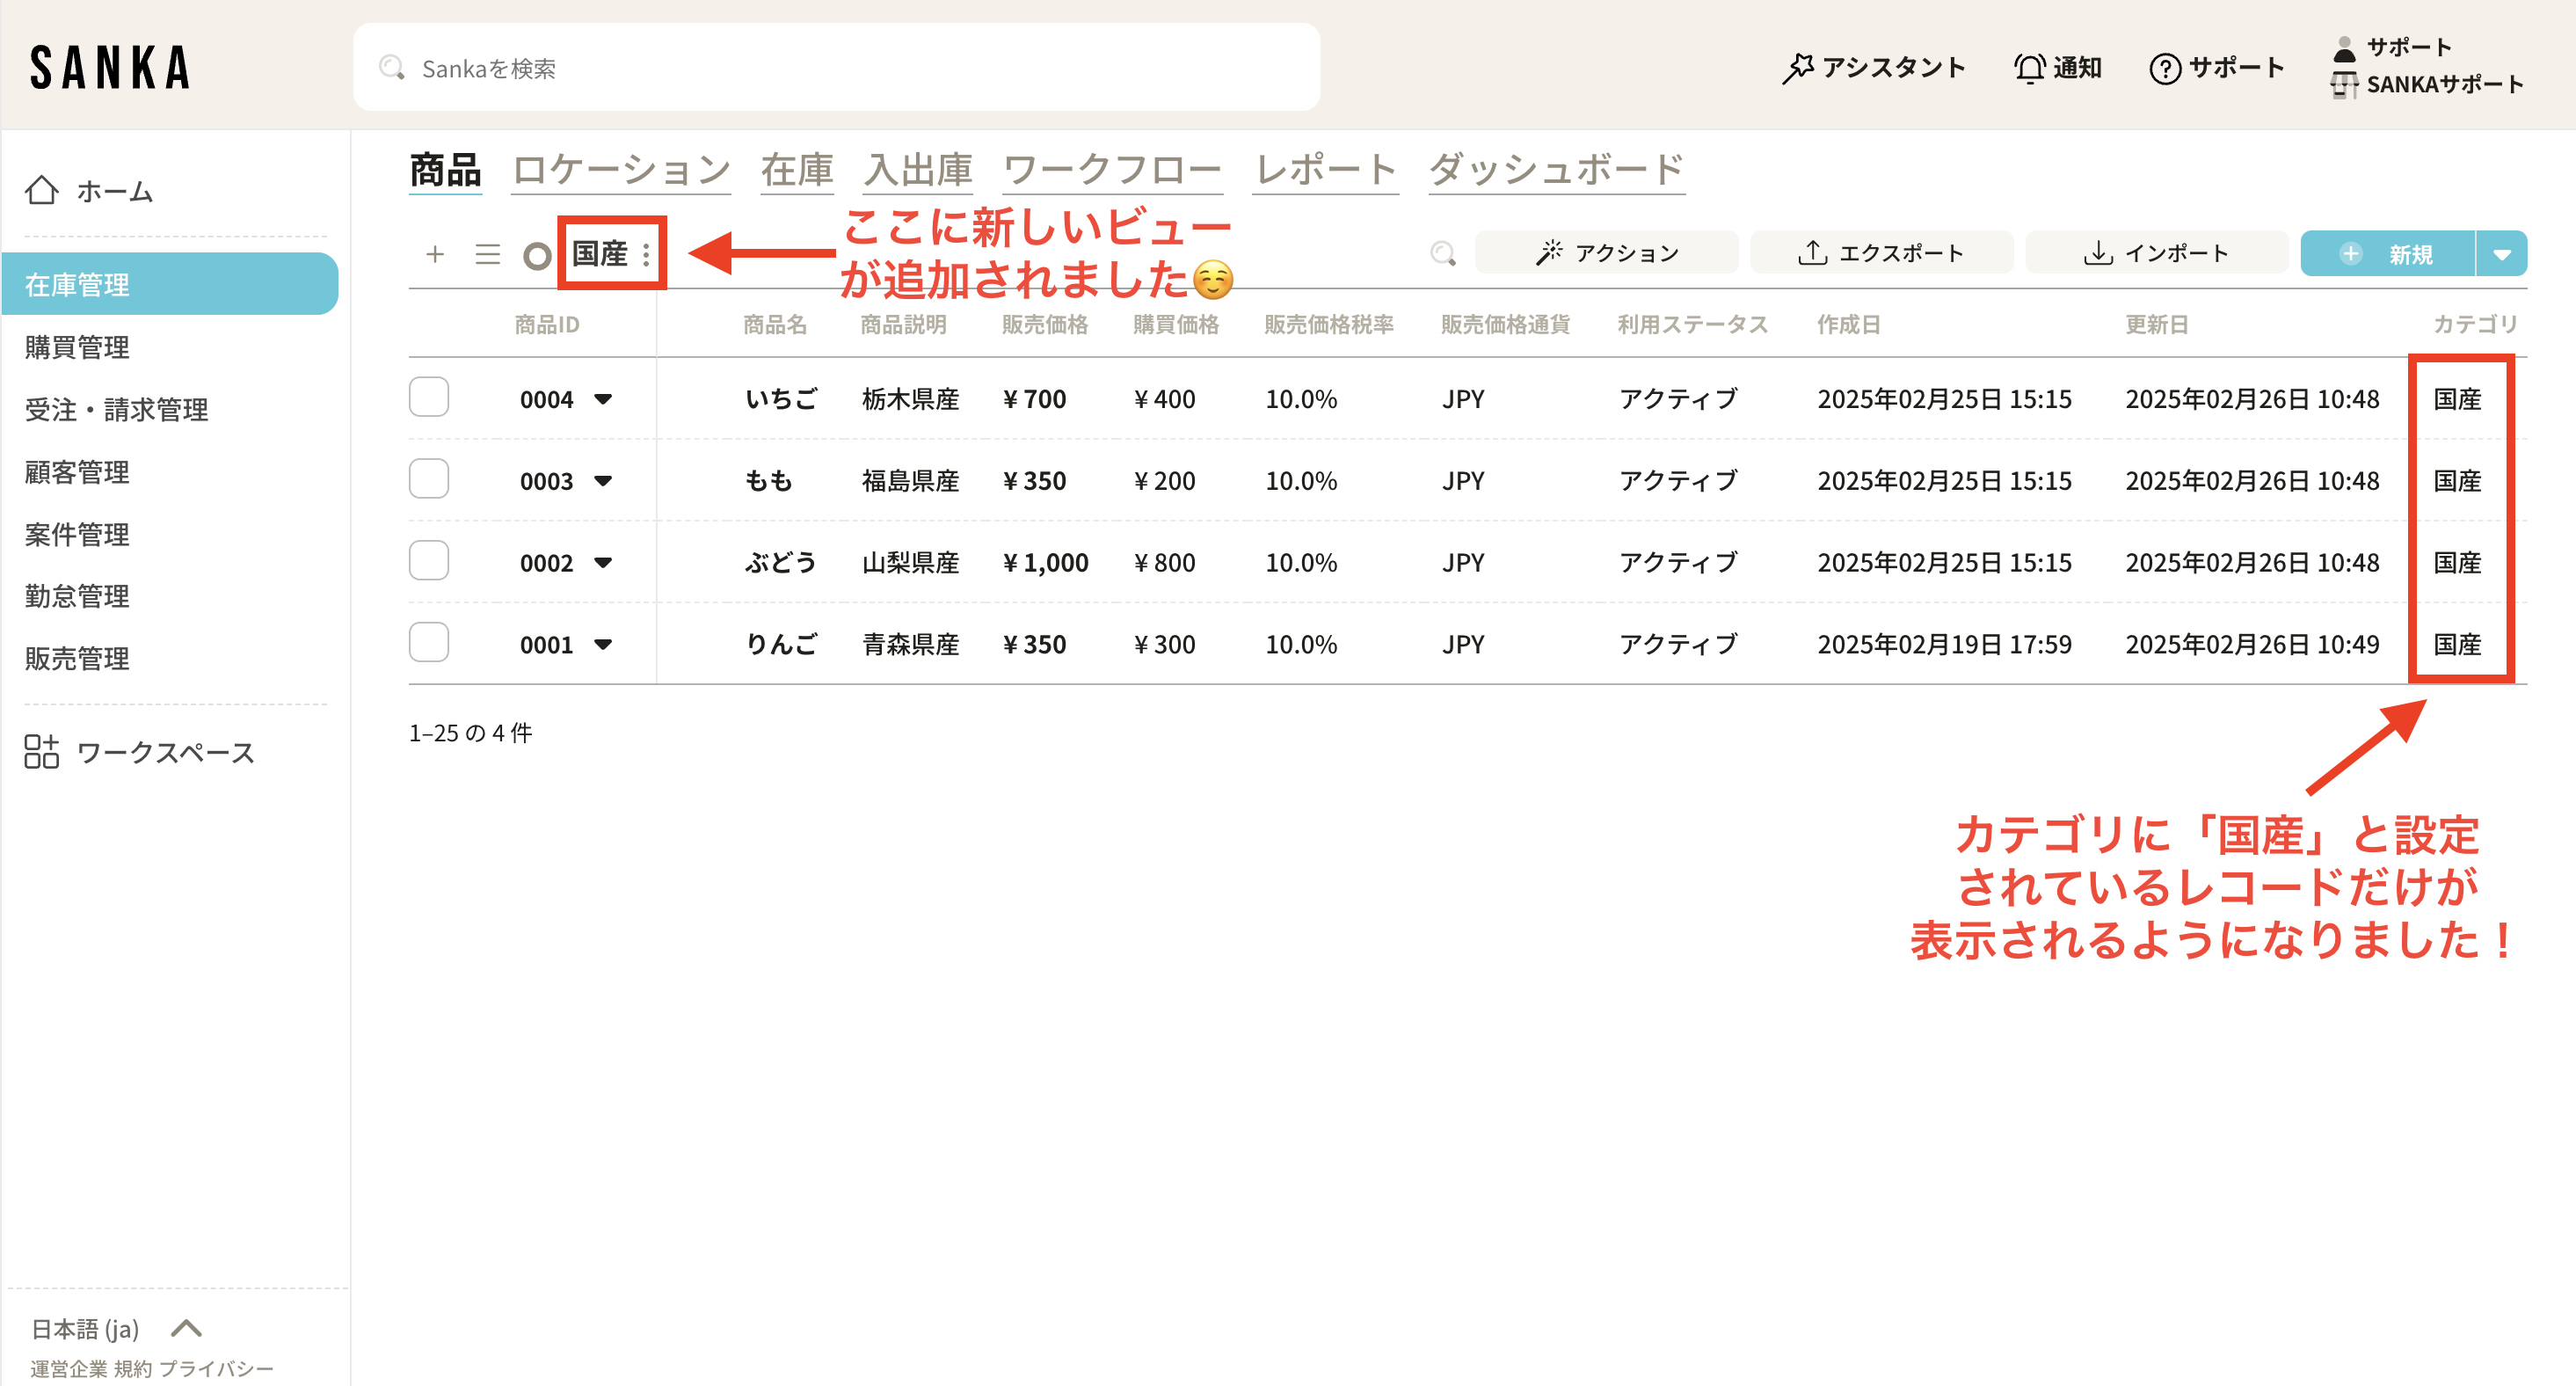Viewport: 2576px width, 1386px height.
Task: Click the plus icon to add view
Action: click(x=435, y=254)
